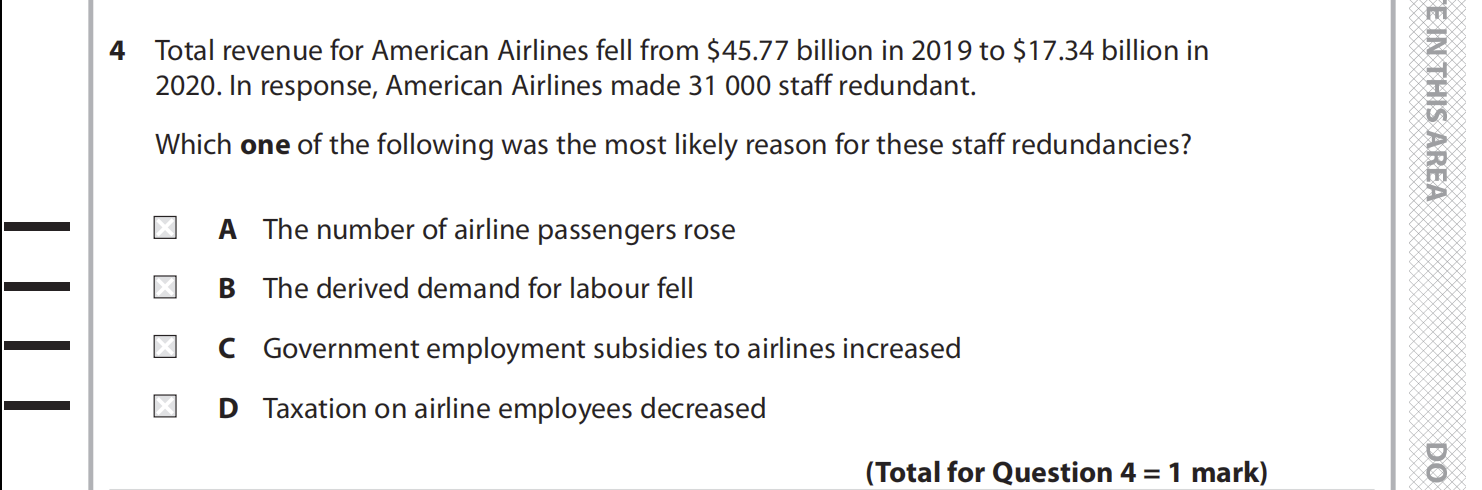
Task: Tick the checkbox for option A
Action: [x=165, y=229]
